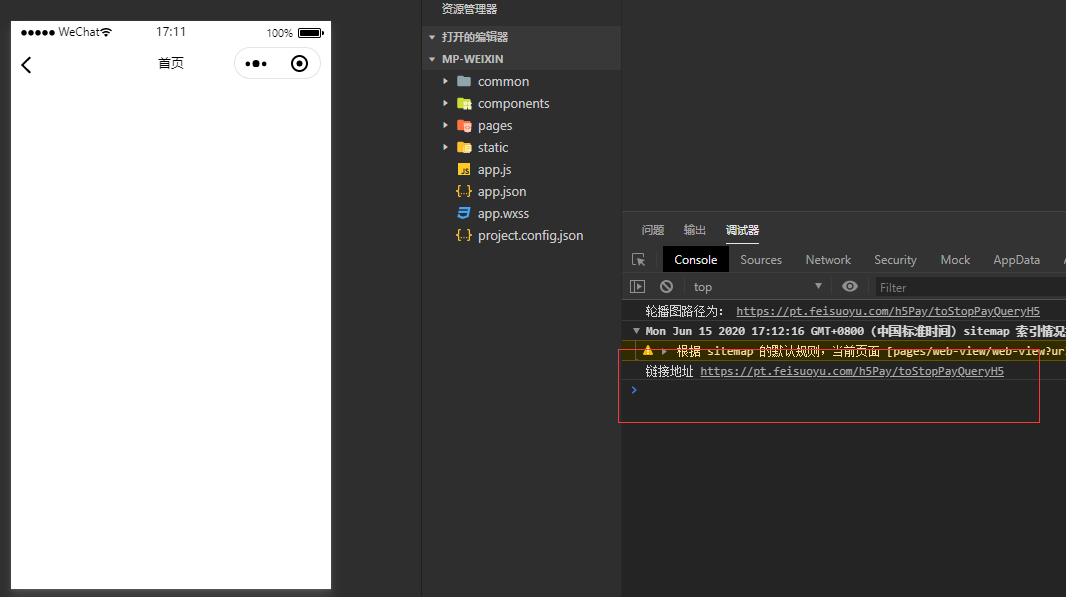Open project.config.json in the file tree

(x=530, y=235)
